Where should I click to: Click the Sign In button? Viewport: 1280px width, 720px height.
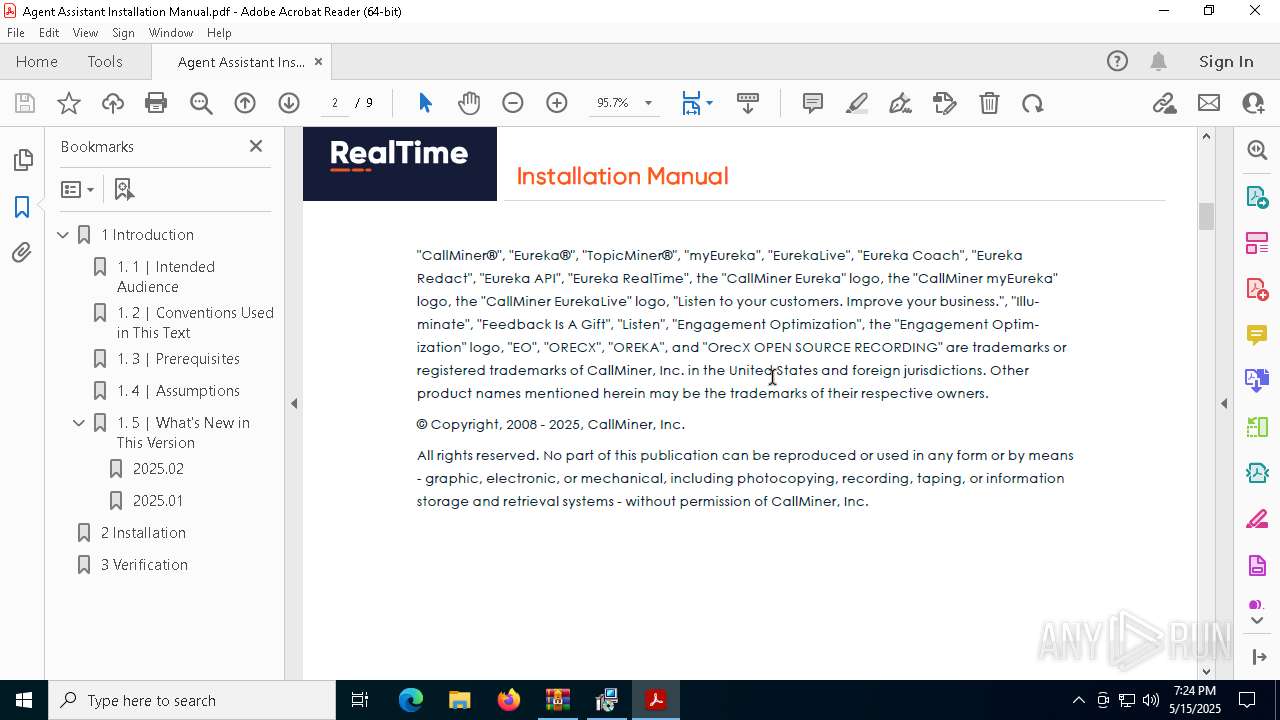tap(1226, 62)
